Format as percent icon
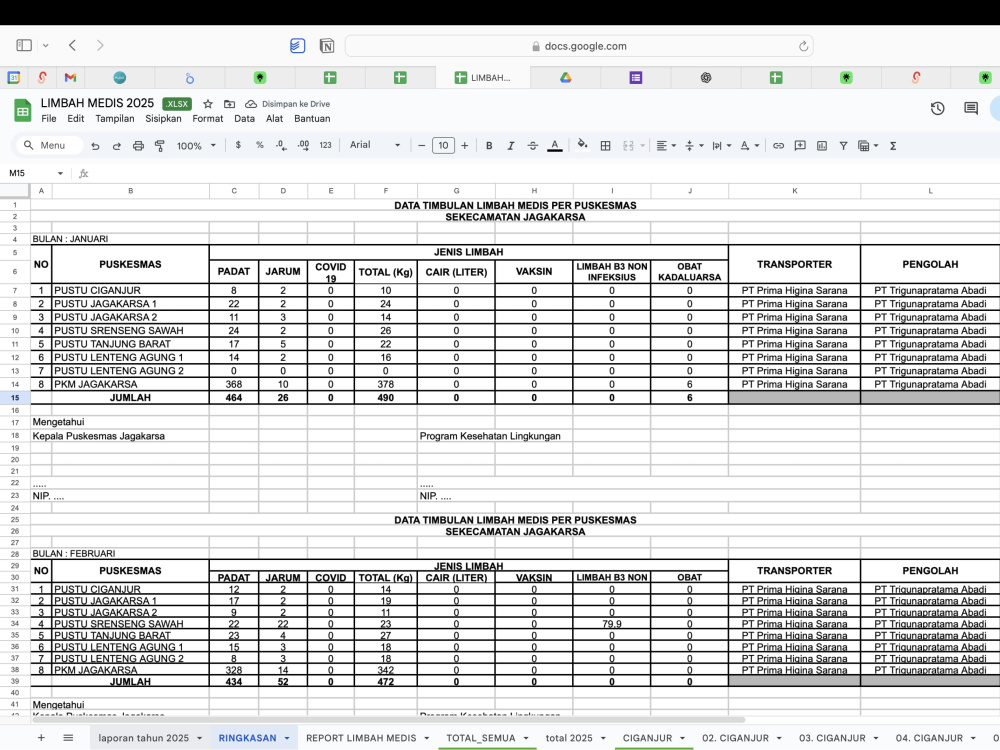 point(260,145)
